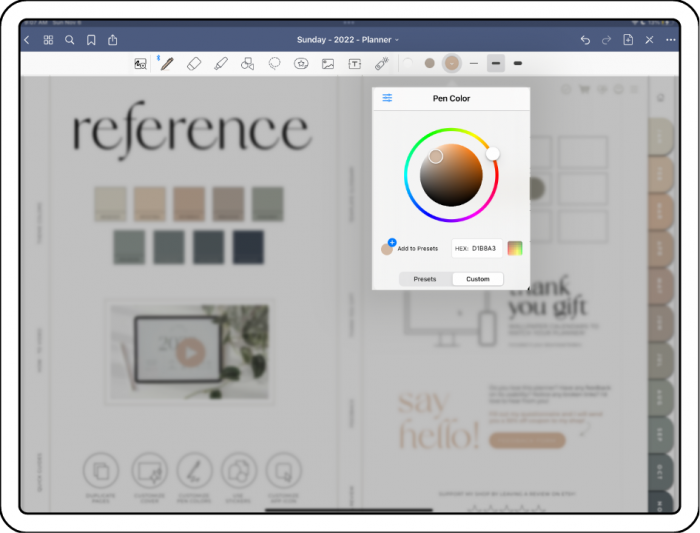Open the slider settings icon in Pen Color
The image size is (700, 533).
click(387, 98)
